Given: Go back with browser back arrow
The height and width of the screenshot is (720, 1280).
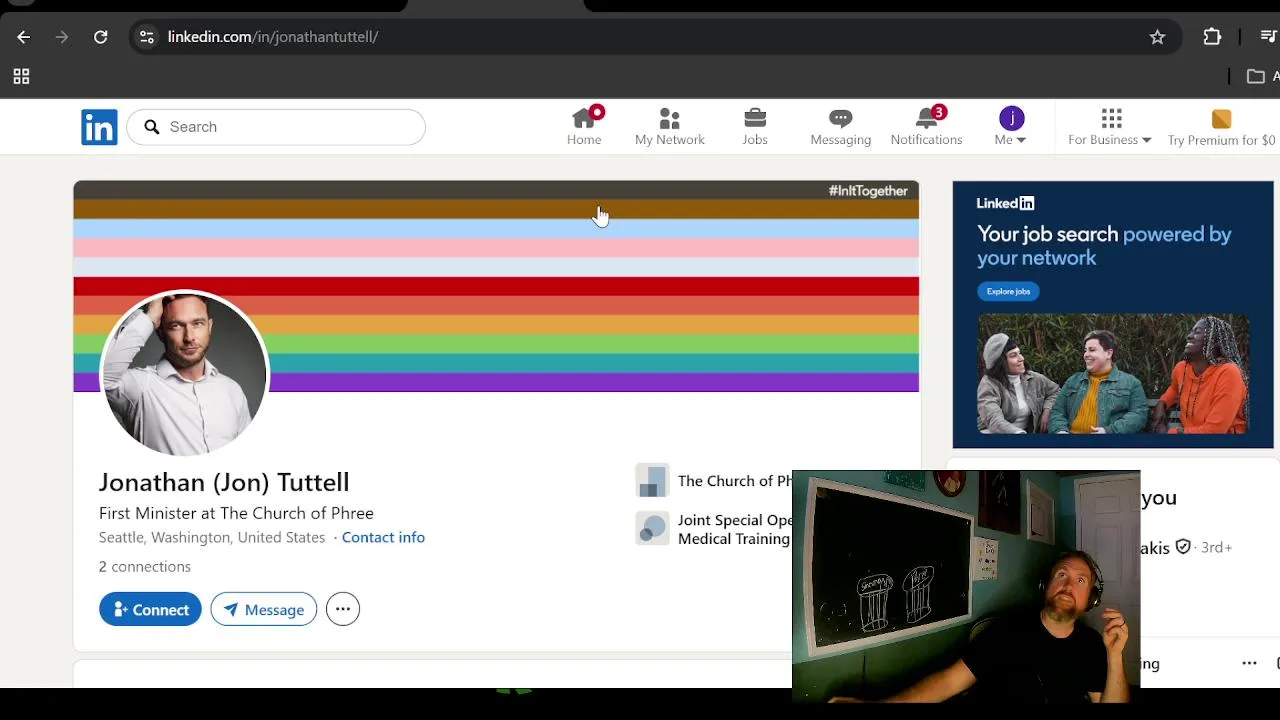Looking at the screenshot, I should (x=24, y=37).
